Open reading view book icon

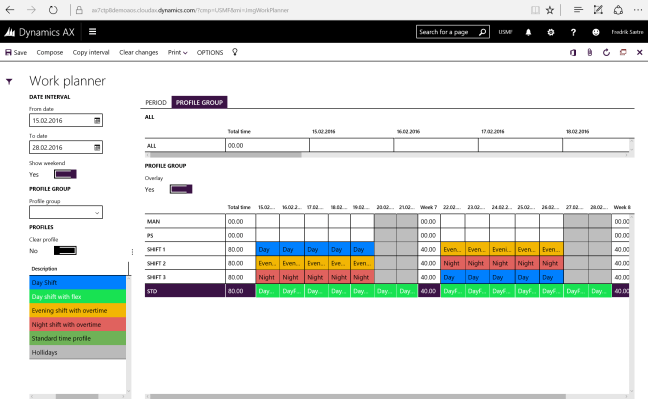pos(535,10)
